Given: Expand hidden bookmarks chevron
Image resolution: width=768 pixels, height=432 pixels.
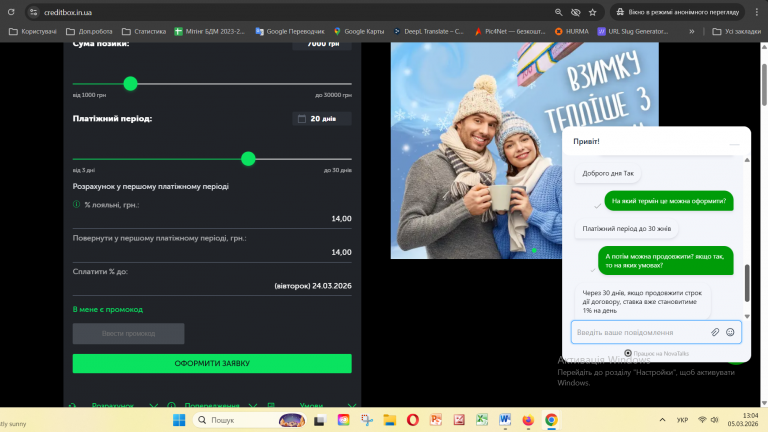Looking at the screenshot, I should tap(692, 31).
